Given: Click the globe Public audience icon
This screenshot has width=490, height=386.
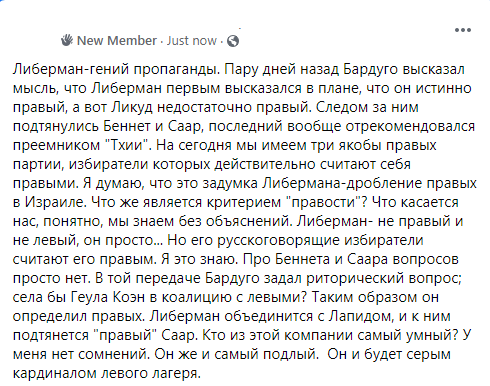Looking at the screenshot, I should [233, 41].
